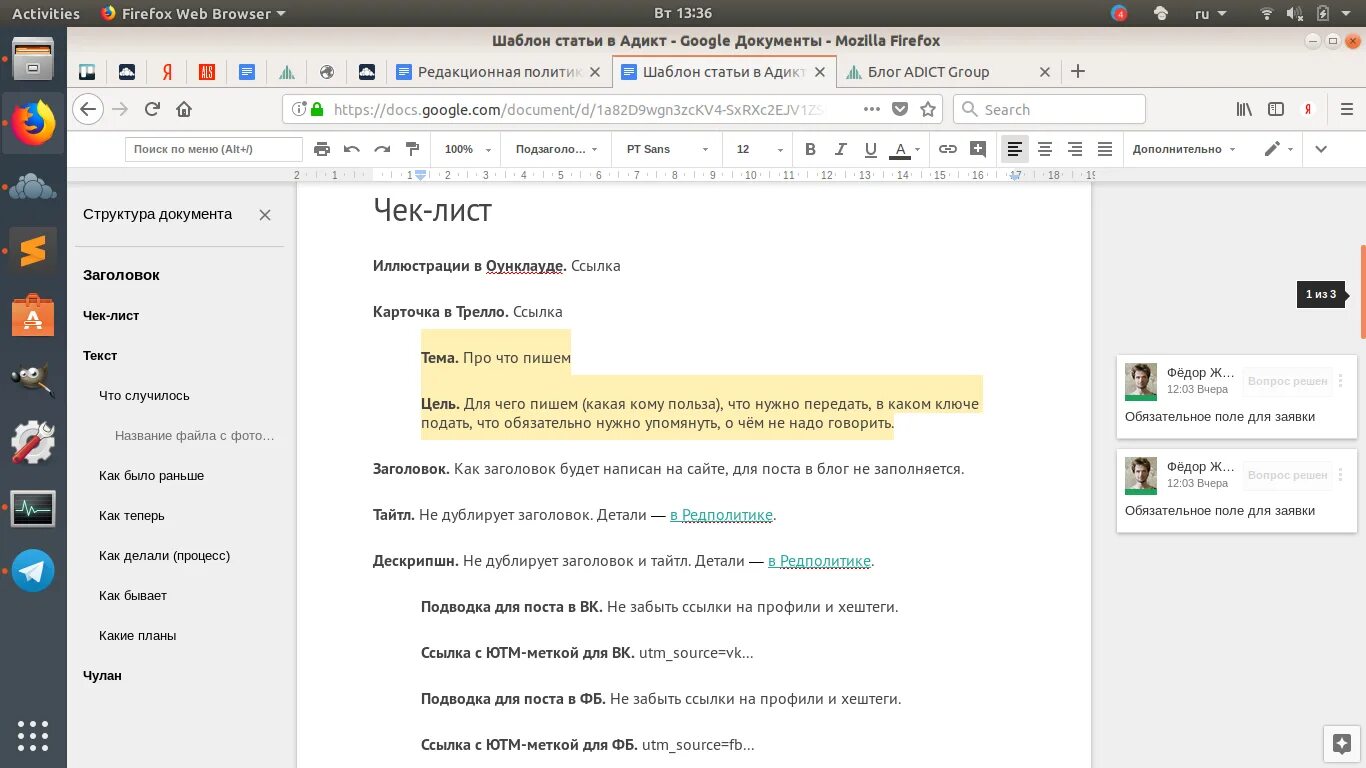Go back to the previous page
This screenshot has height=768, width=1366.
tap(88, 109)
